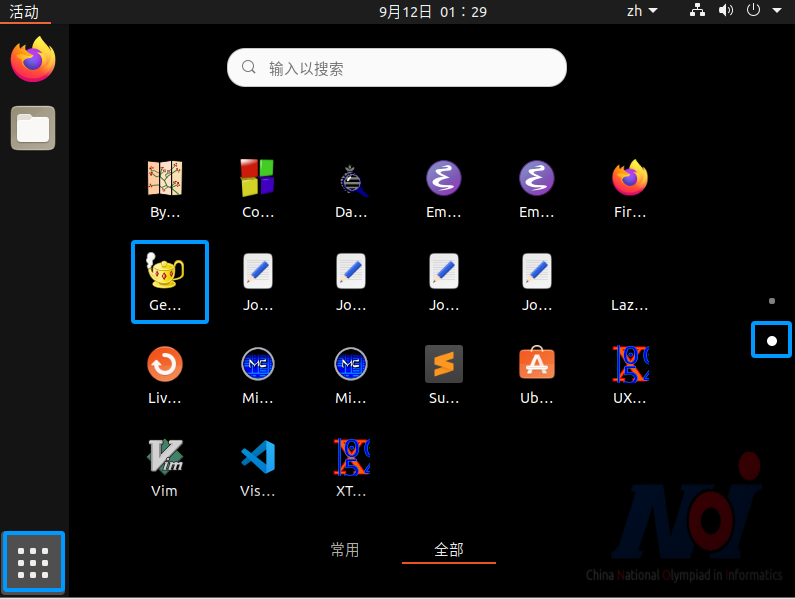Click the 活动 activities button
The image size is (795, 599).
24,12
